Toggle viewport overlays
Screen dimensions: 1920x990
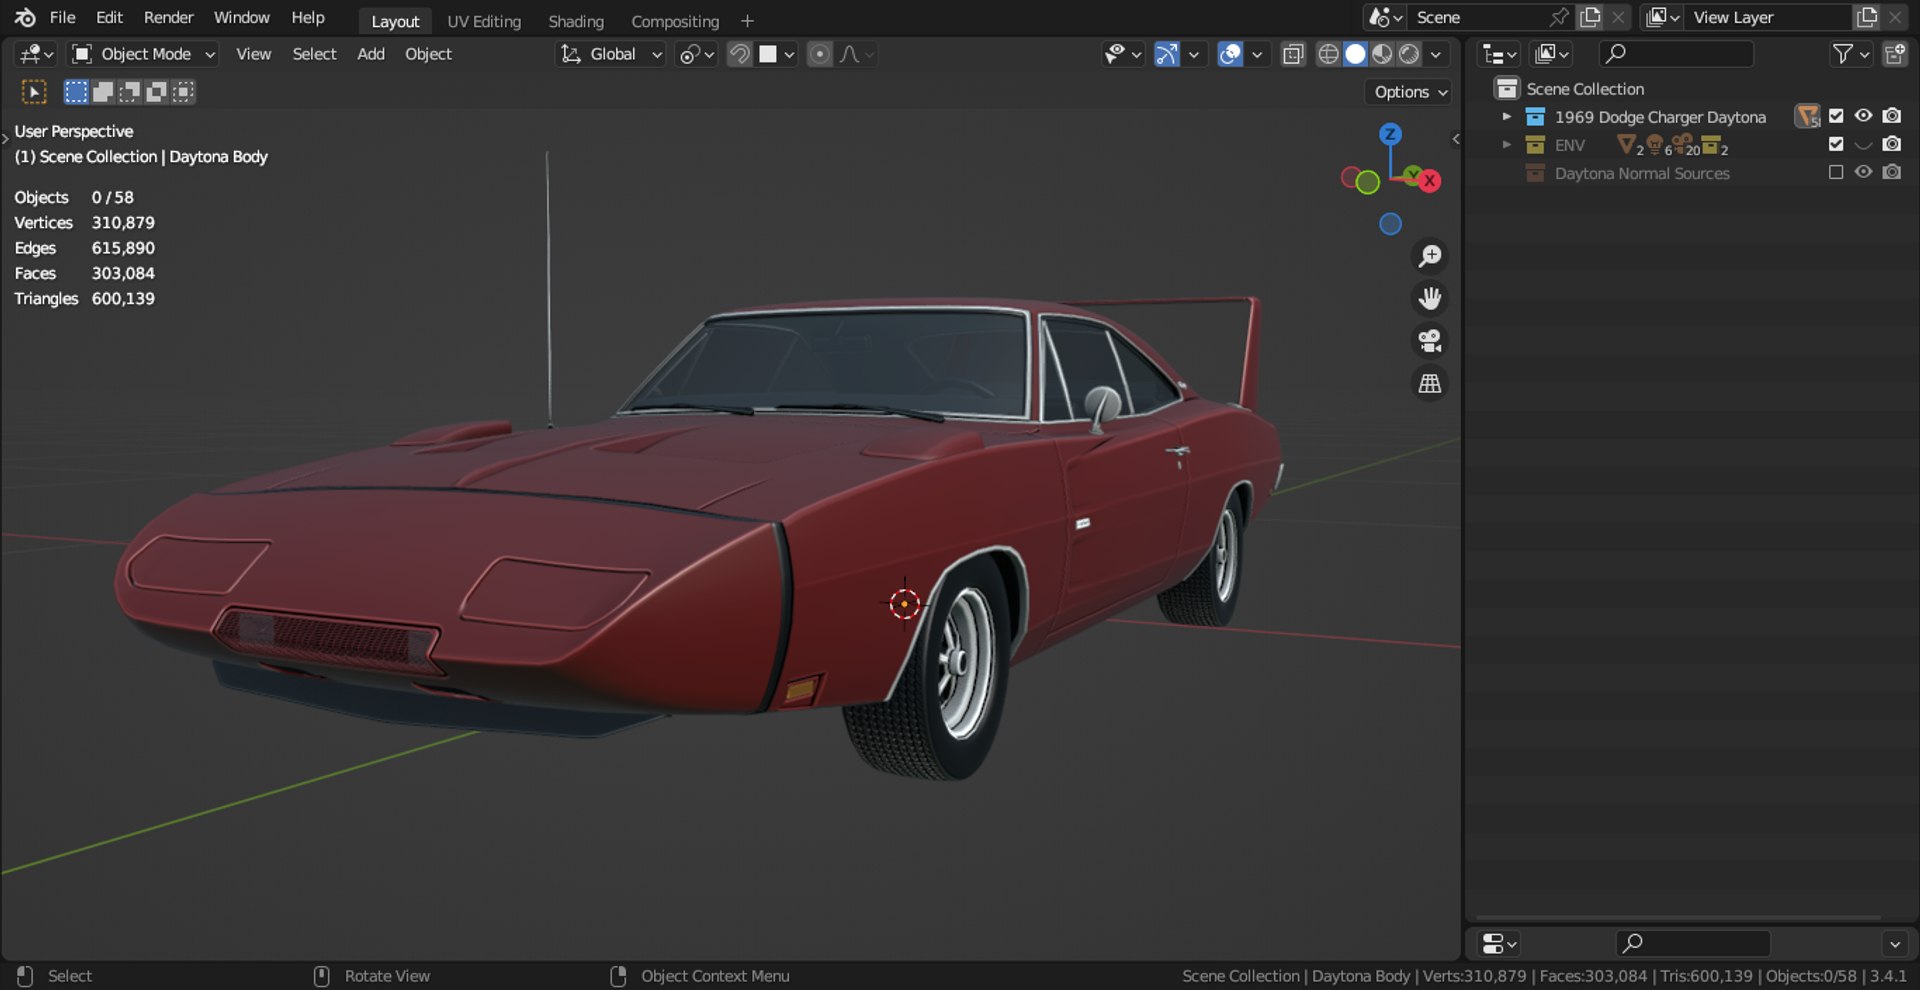pyautogui.click(x=1230, y=54)
